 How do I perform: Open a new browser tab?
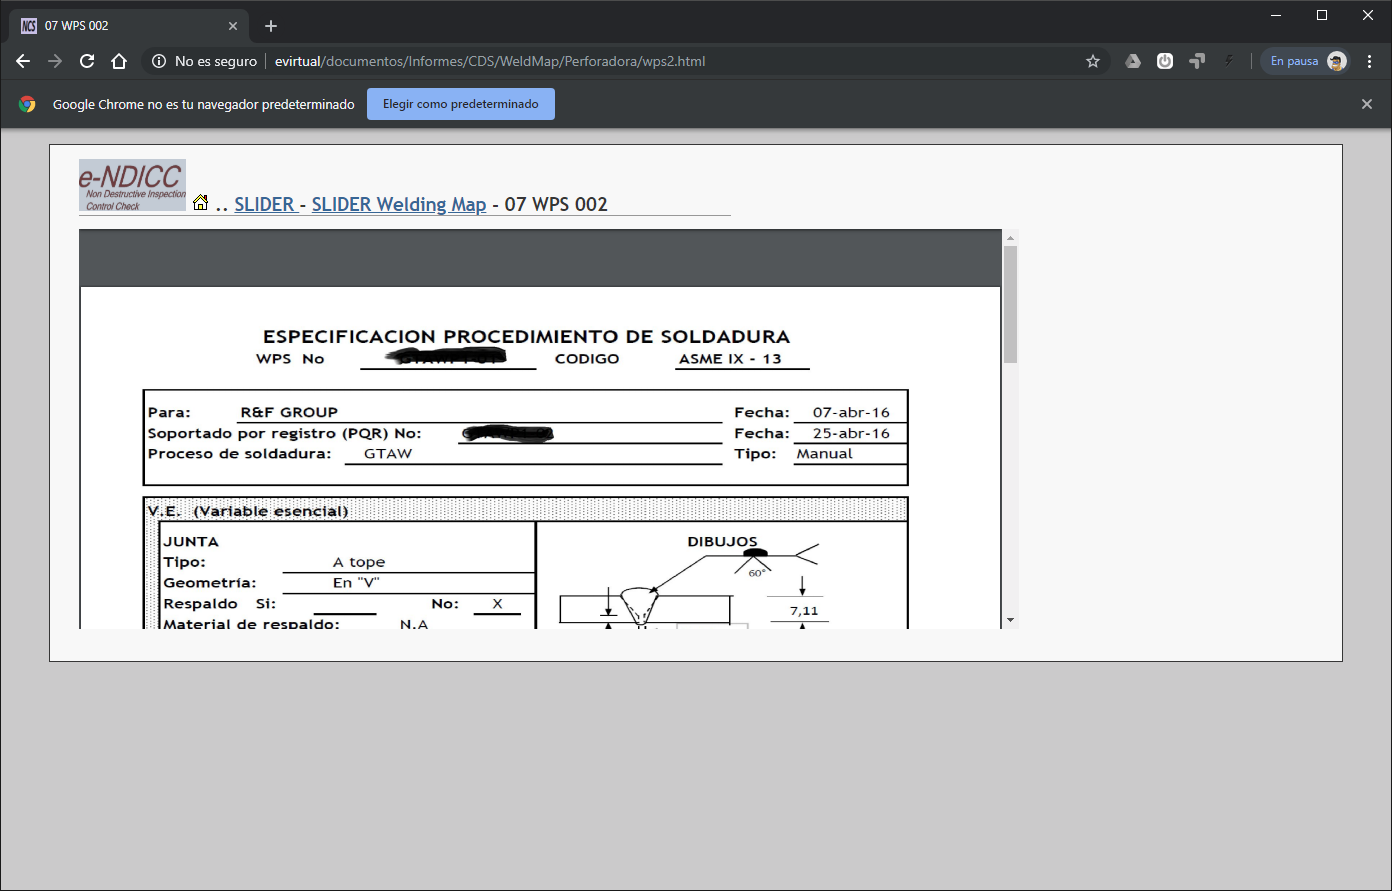point(271,26)
